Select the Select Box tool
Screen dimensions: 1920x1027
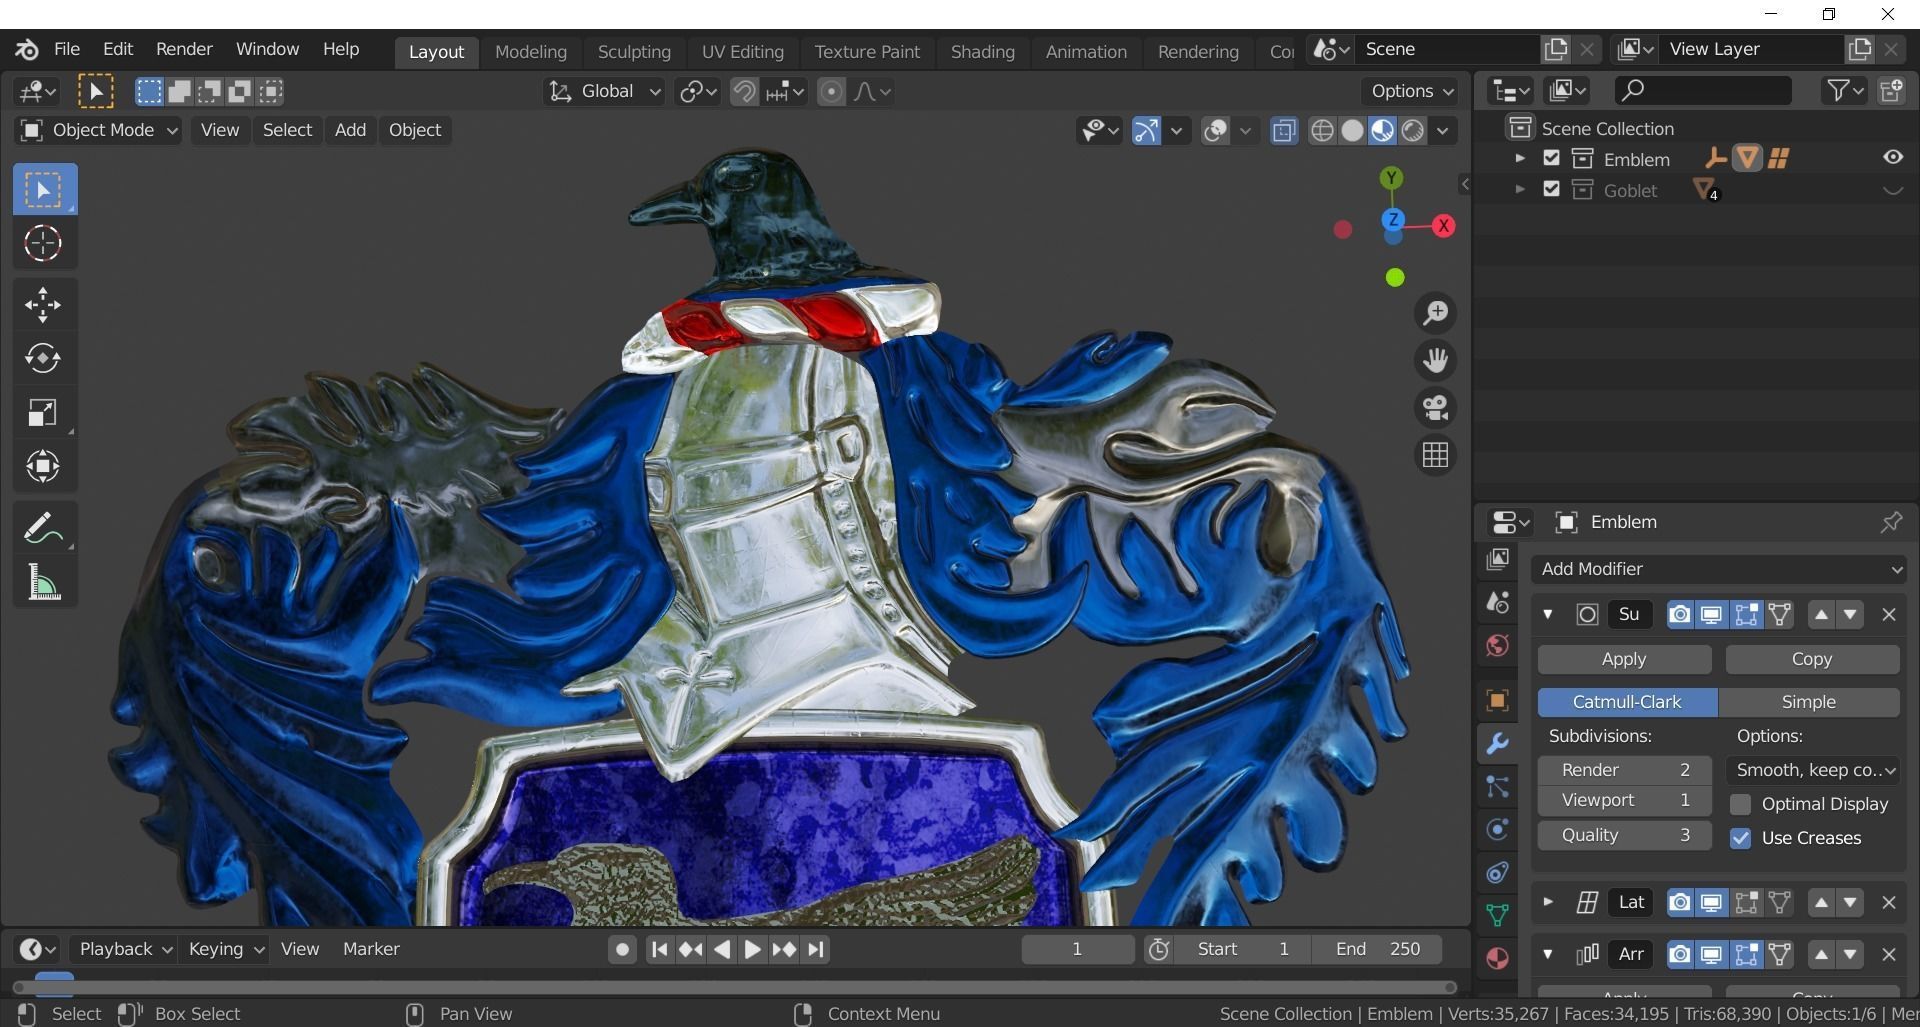45,189
